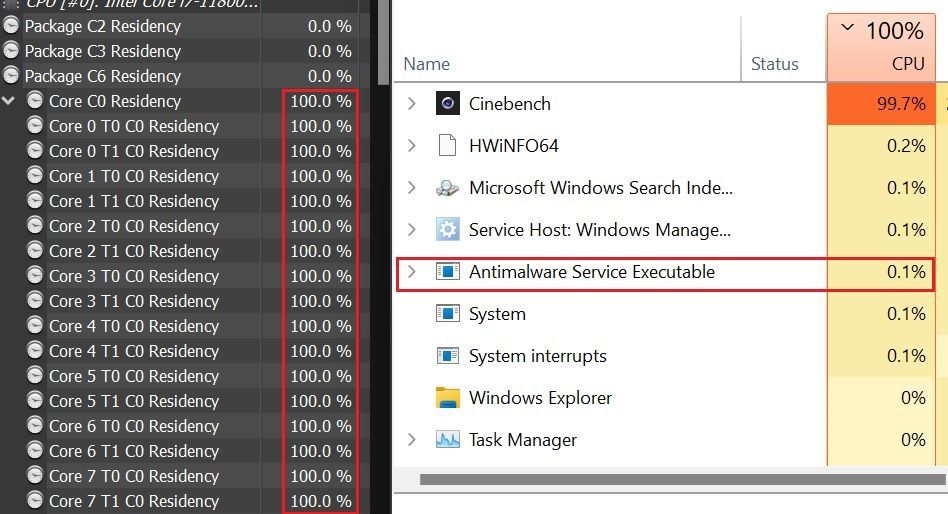Click Package C2 Residency 0.0 % value

coord(330,26)
